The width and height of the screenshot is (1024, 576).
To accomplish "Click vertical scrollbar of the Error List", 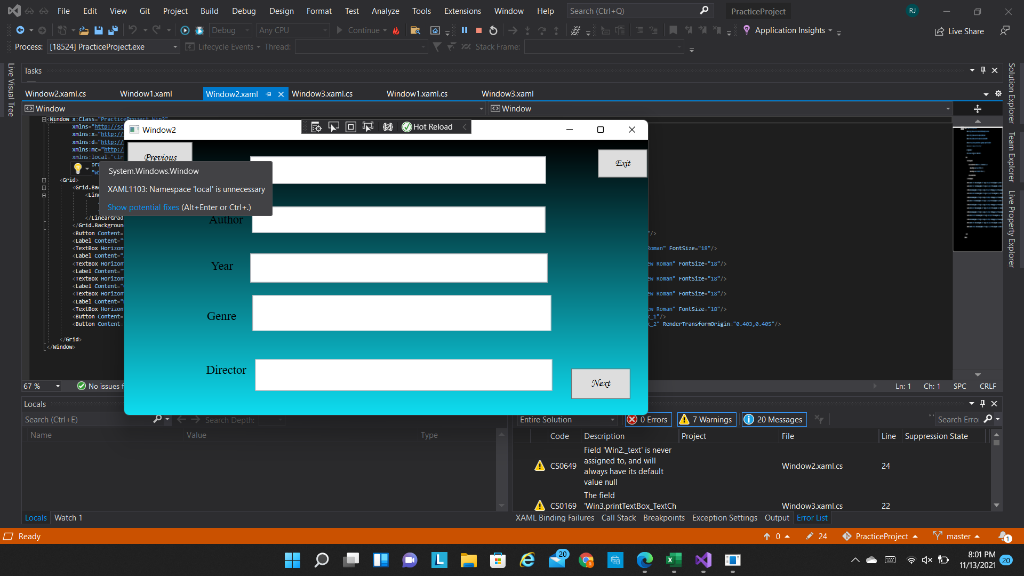I will [997, 469].
